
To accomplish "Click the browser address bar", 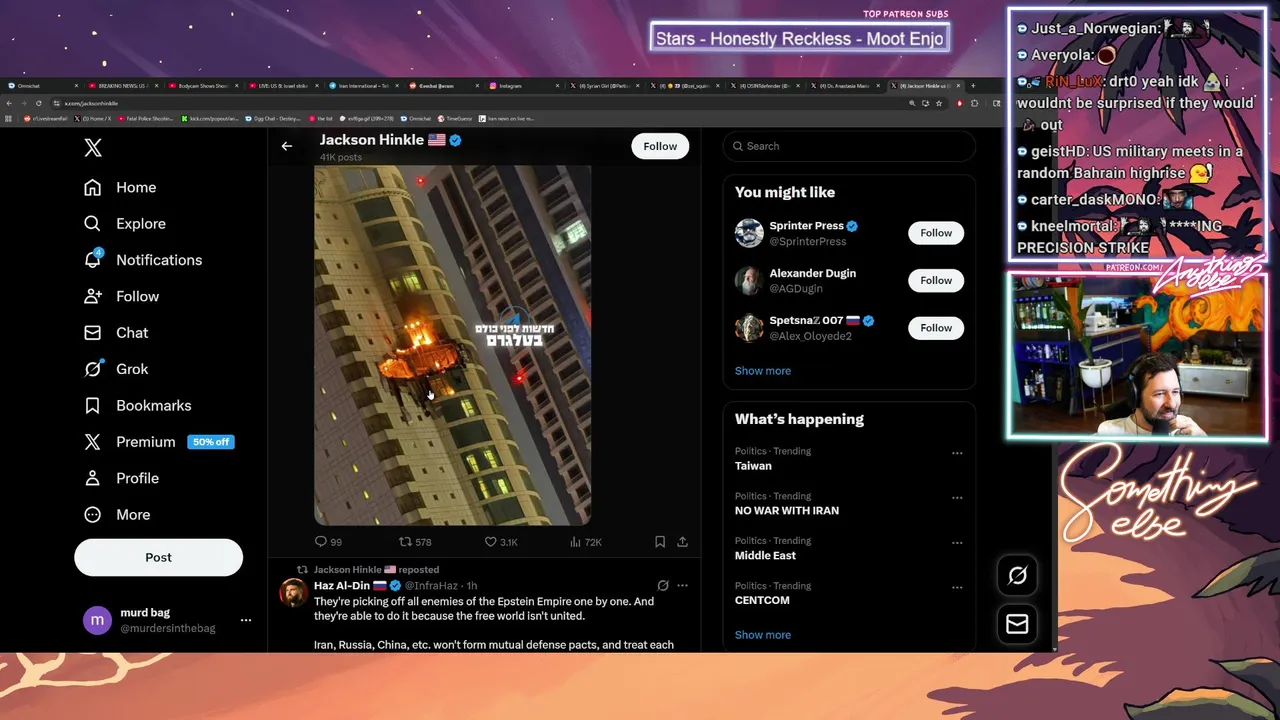I will point(480,103).
